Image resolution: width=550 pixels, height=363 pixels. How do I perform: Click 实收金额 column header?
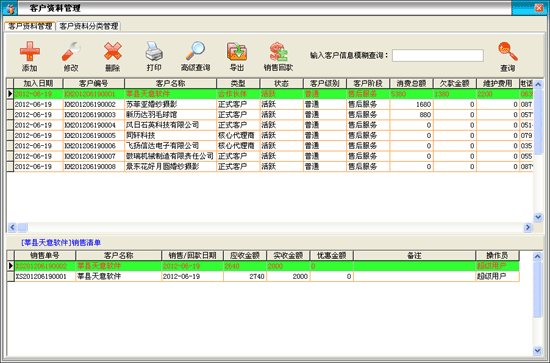coord(288,256)
